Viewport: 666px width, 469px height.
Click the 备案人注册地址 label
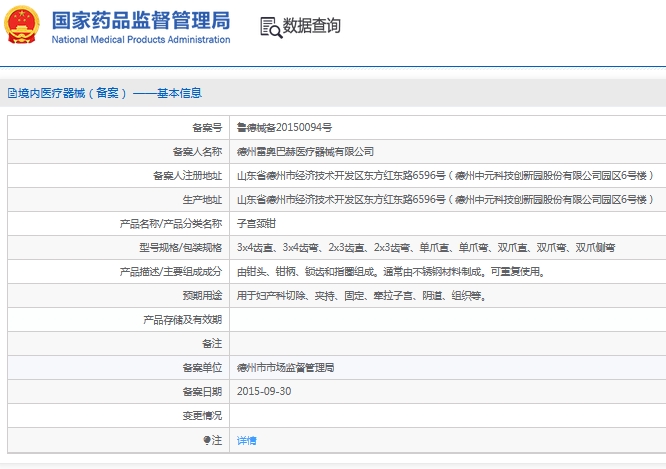(x=187, y=175)
